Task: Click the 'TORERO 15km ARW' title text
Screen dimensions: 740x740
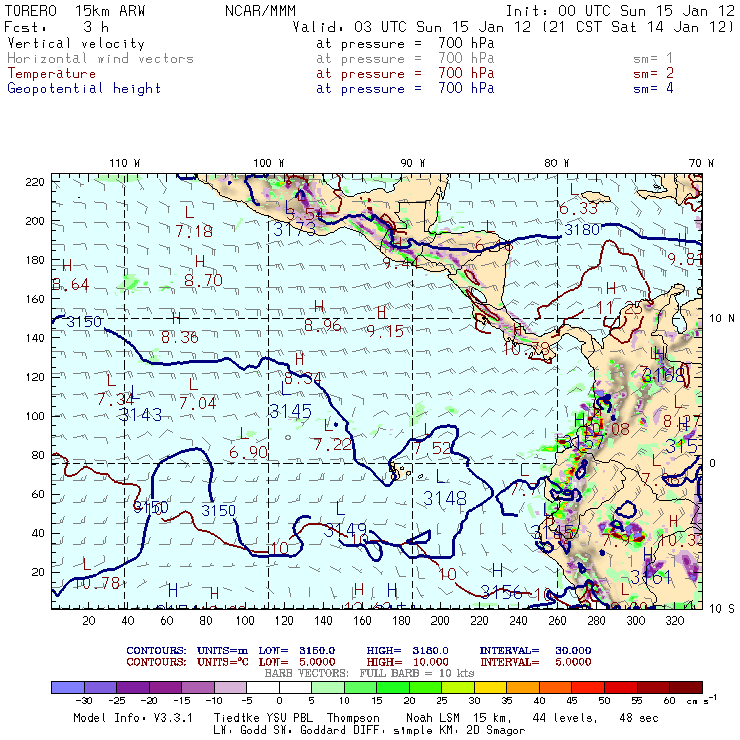Action: tap(75, 11)
